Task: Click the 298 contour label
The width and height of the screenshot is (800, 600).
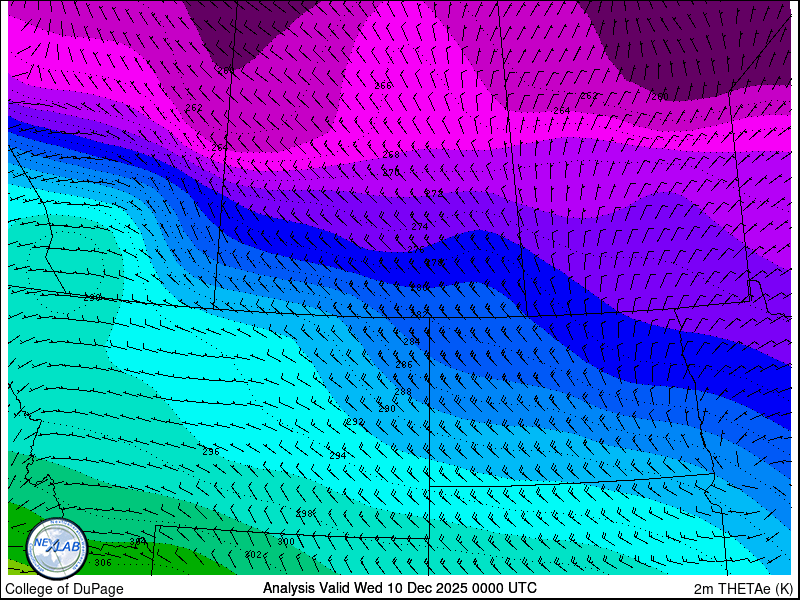Action: (304, 514)
